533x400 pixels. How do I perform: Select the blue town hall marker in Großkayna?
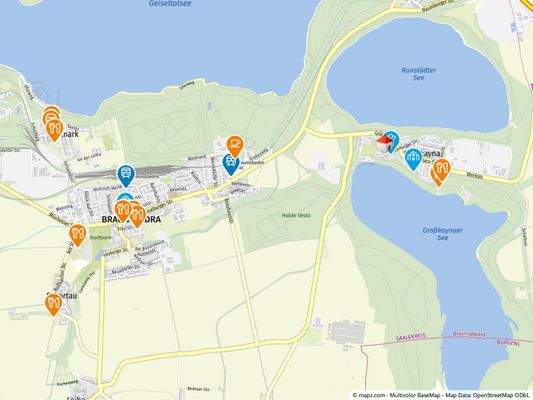(x=413, y=158)
